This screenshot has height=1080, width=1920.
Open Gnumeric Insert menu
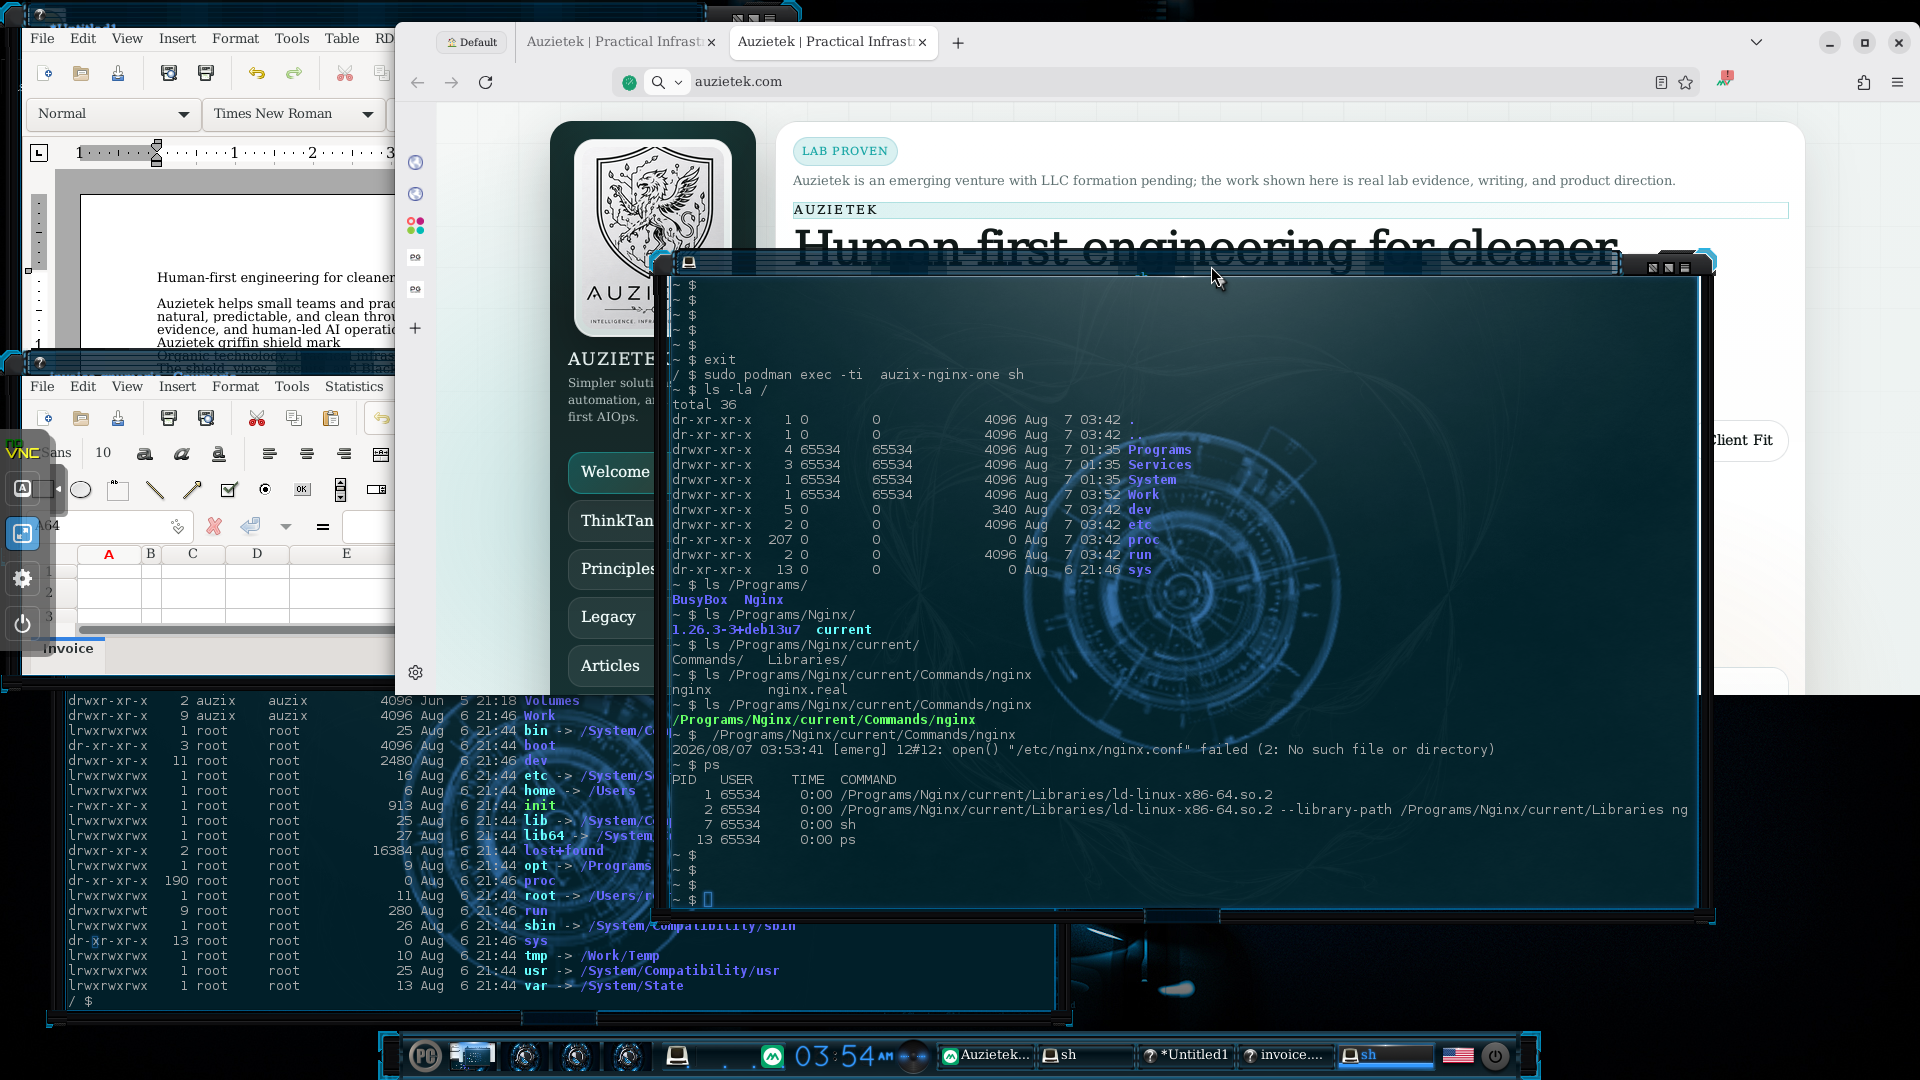[x=177, y=386]
